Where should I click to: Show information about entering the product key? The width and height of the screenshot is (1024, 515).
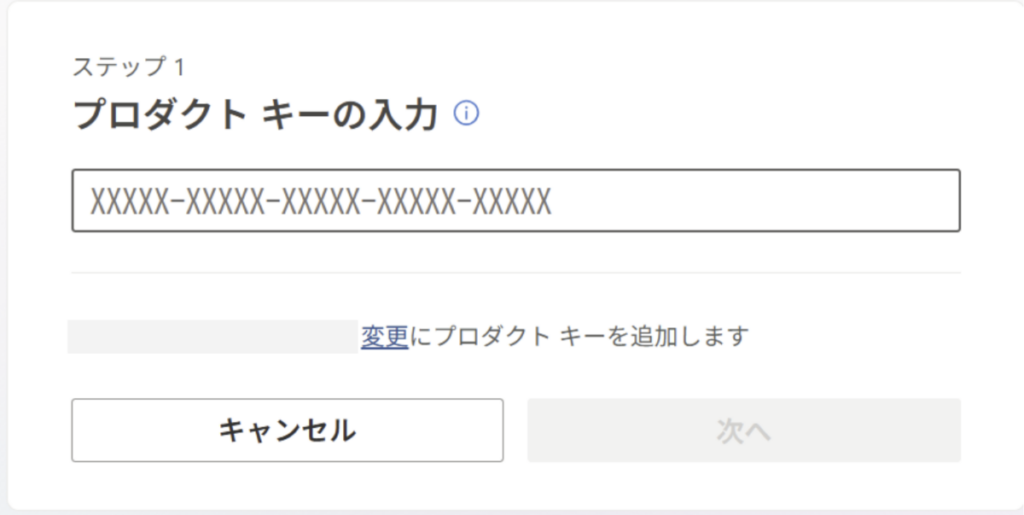466,114
